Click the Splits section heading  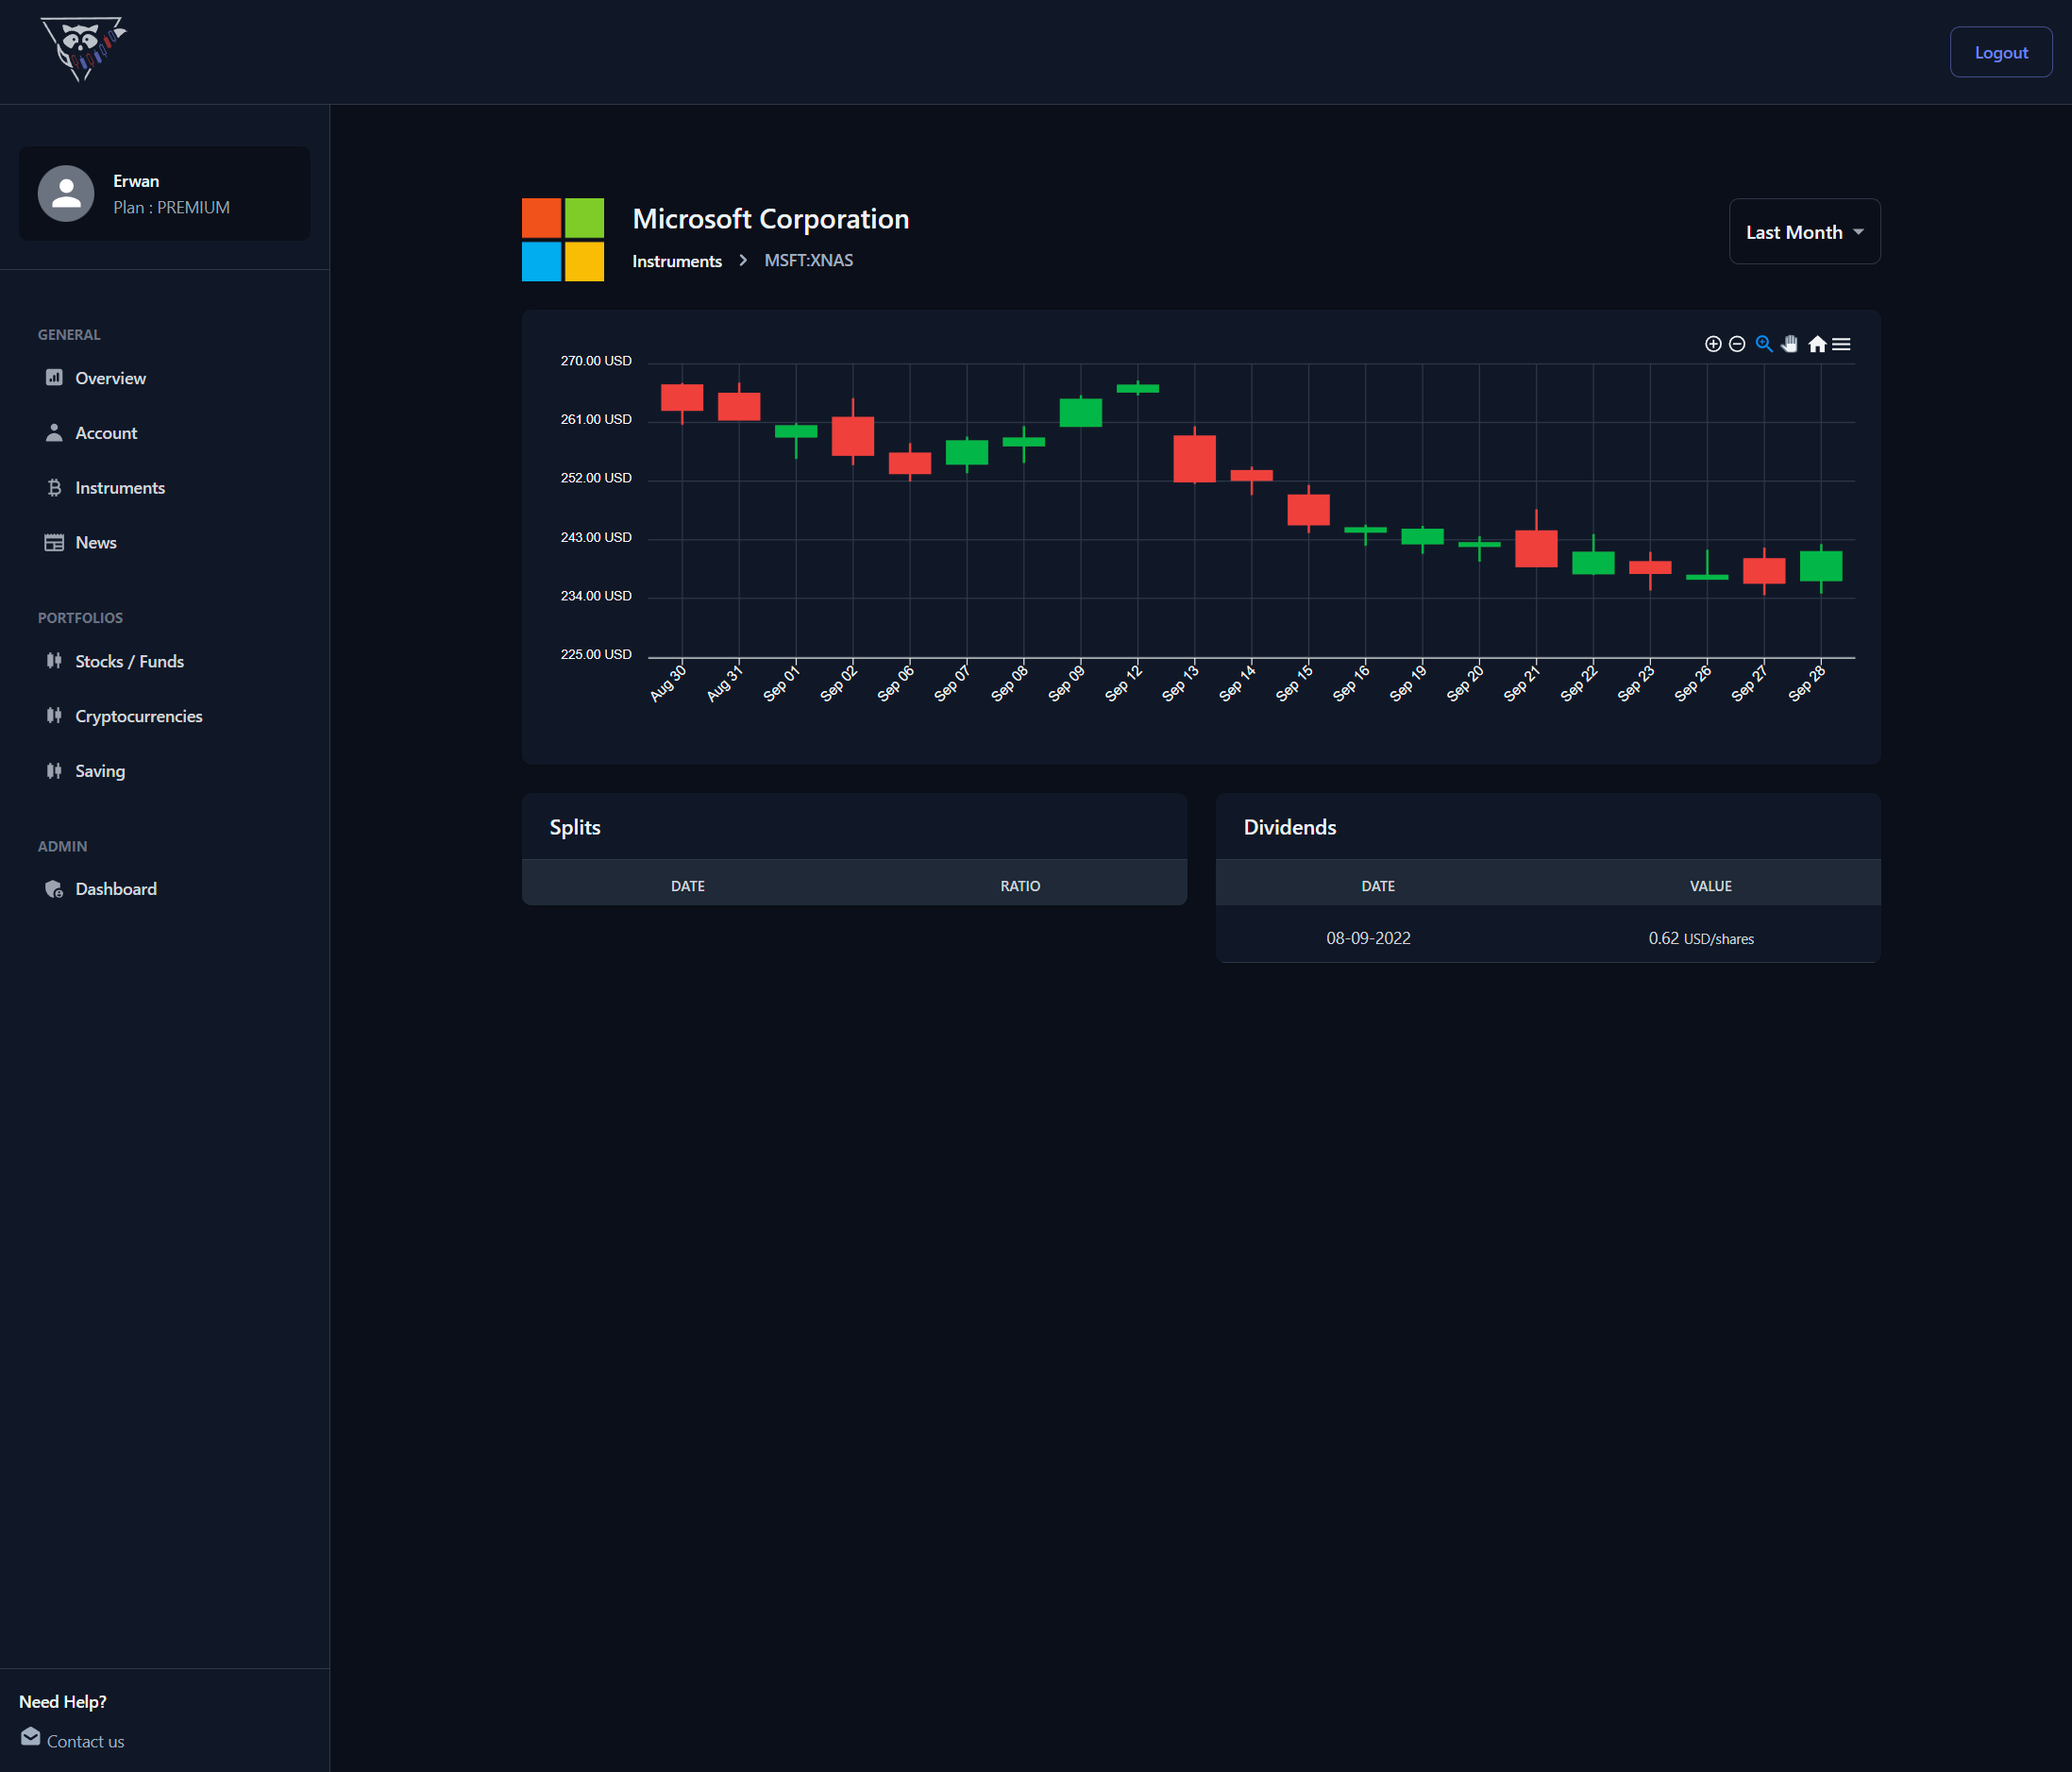point(575,827)
